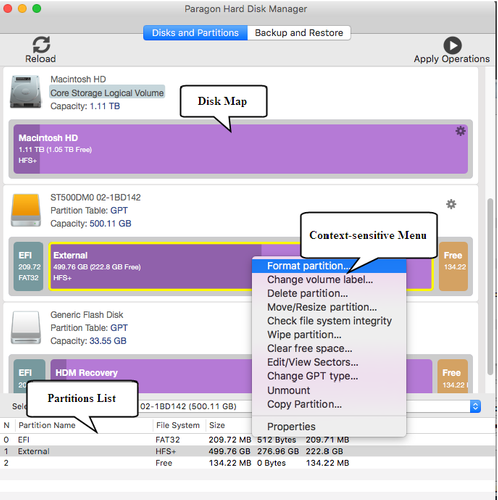Choose Change volume label... menu item

click(329, 280)
